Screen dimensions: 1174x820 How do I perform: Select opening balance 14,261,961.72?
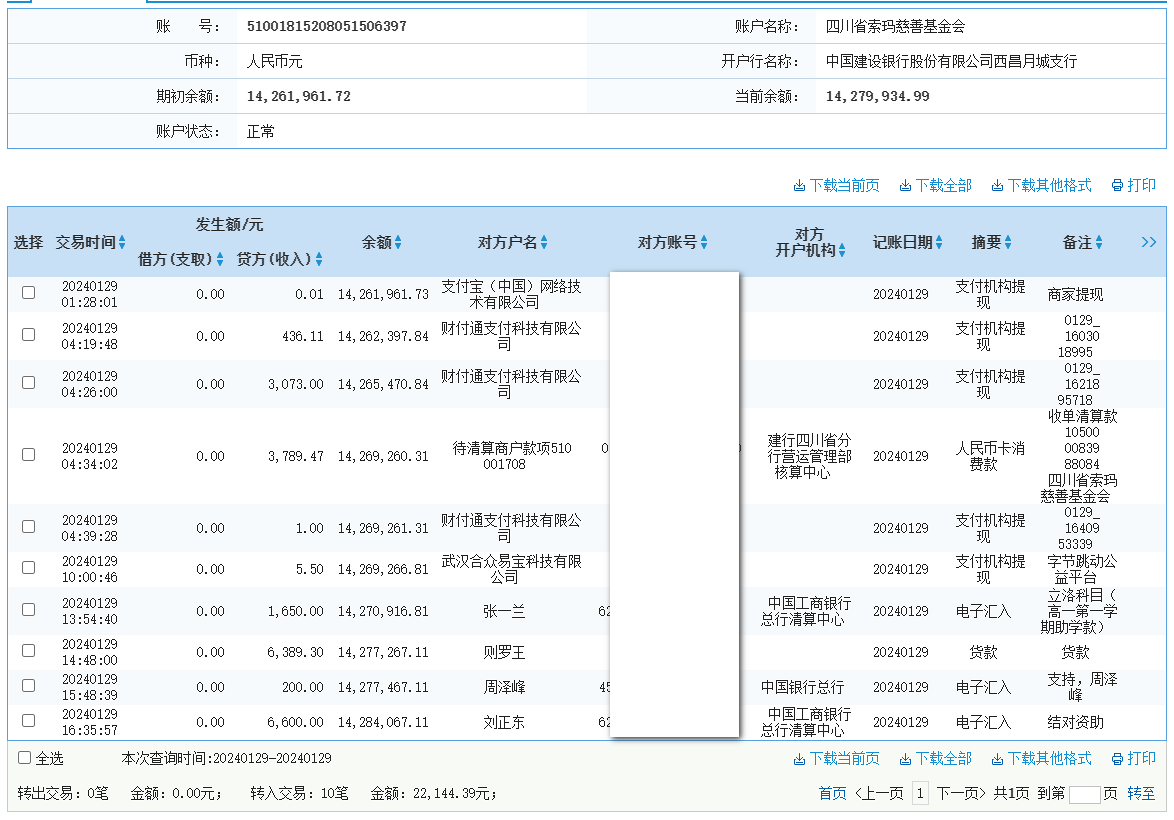[x=299, y=97]
